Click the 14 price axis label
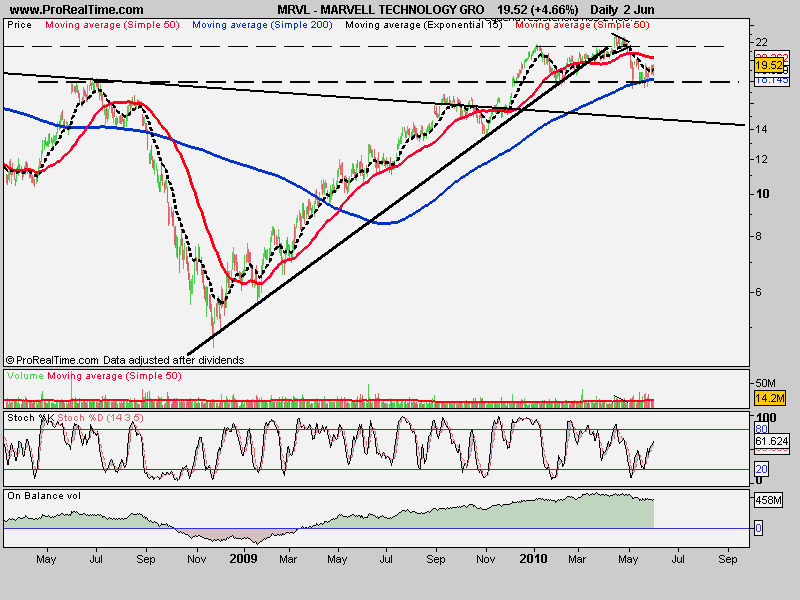 pyautogui.click(x=761, y=129)
